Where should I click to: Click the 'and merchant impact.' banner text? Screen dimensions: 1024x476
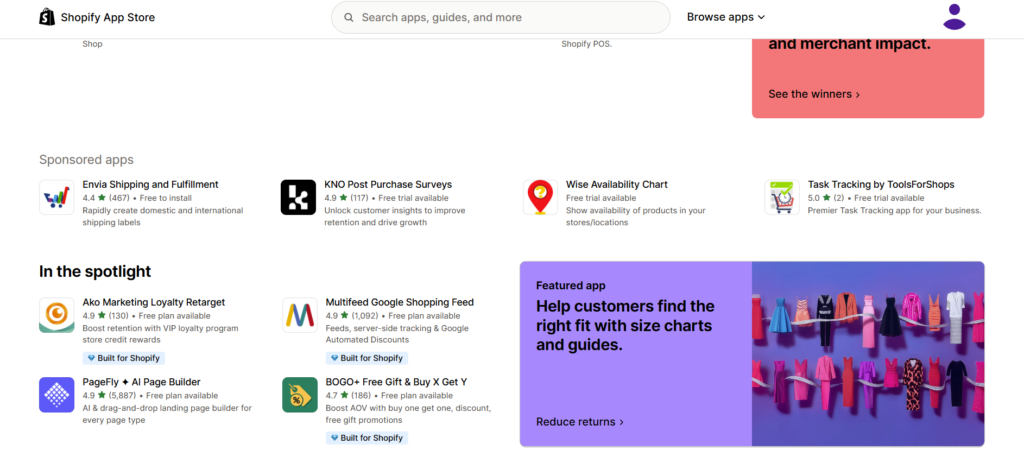[849, 45]
